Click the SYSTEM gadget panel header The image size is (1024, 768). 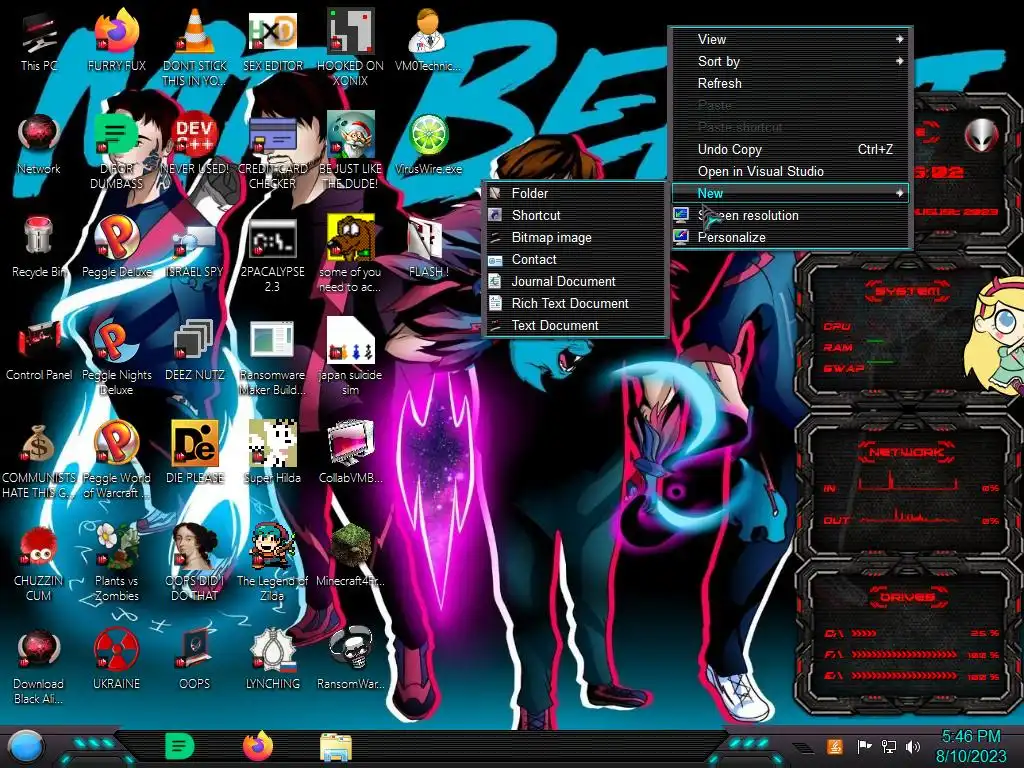(x=907, y=291)
